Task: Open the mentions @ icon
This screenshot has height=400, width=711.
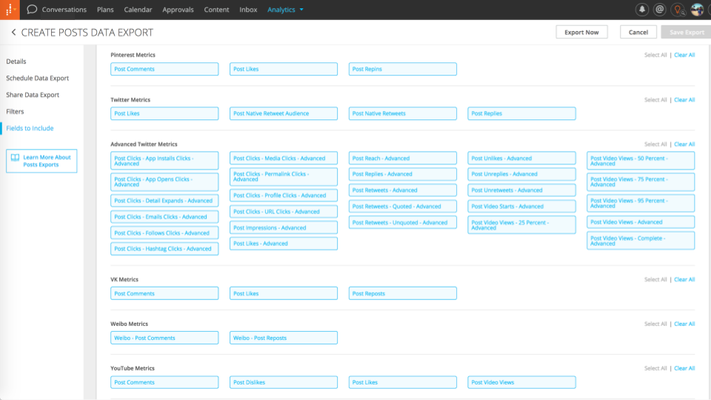Action: (660, 10)
